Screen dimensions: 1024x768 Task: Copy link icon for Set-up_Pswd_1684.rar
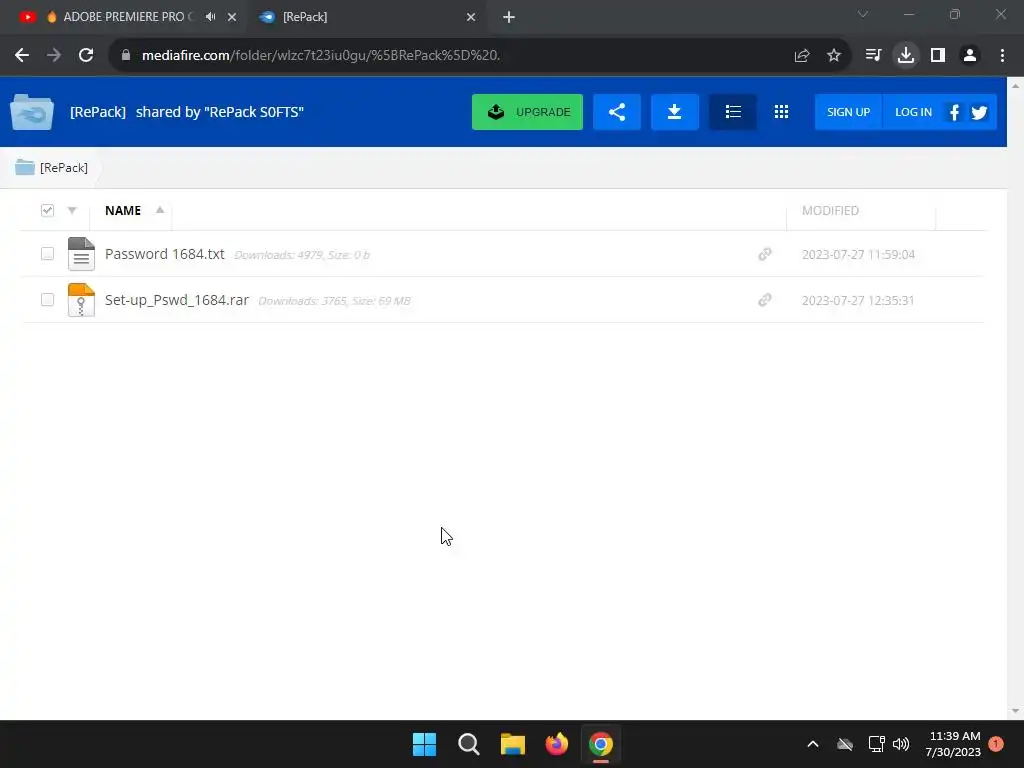pos(765,300)
